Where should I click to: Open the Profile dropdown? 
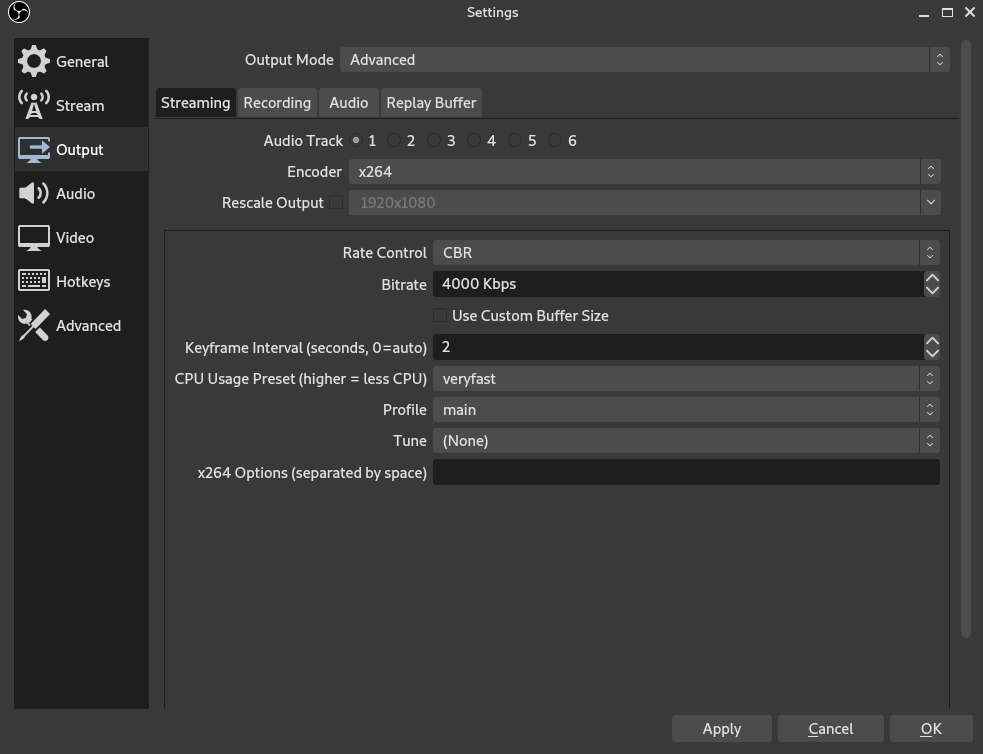(686, 410)
